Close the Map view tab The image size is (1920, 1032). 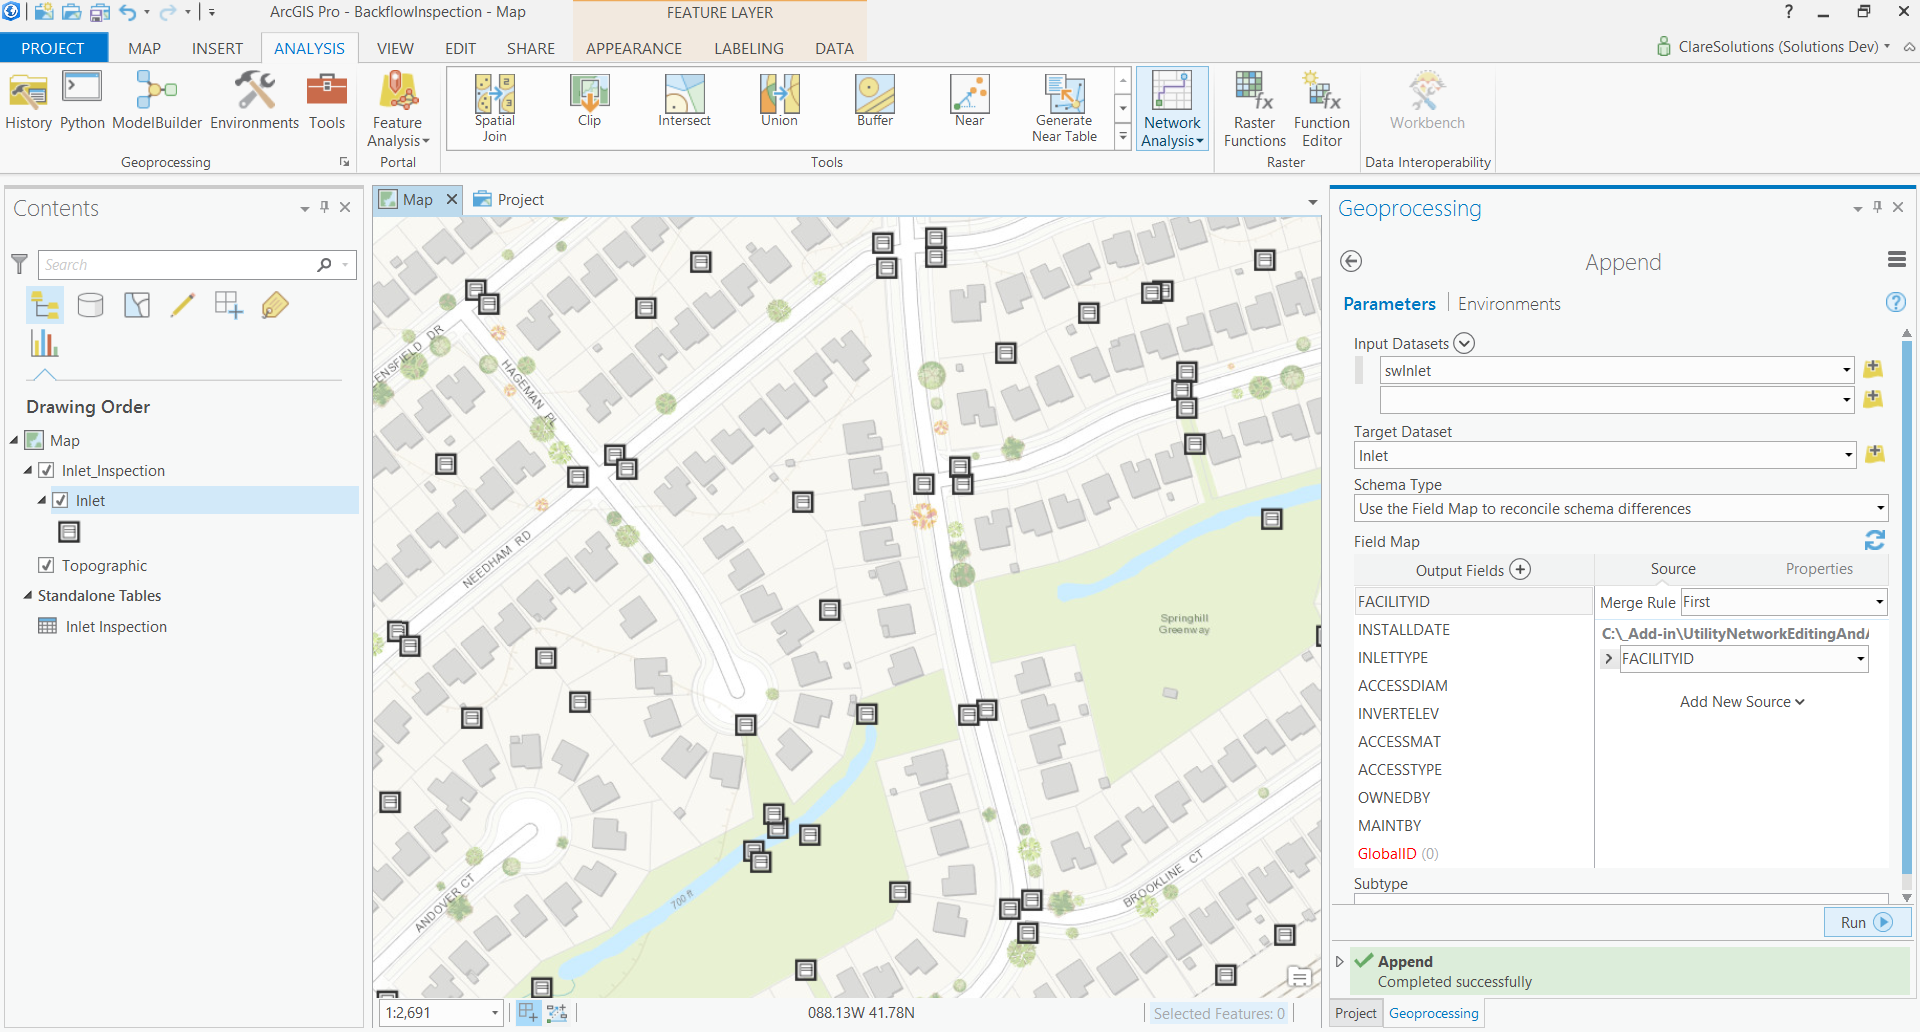451,199
